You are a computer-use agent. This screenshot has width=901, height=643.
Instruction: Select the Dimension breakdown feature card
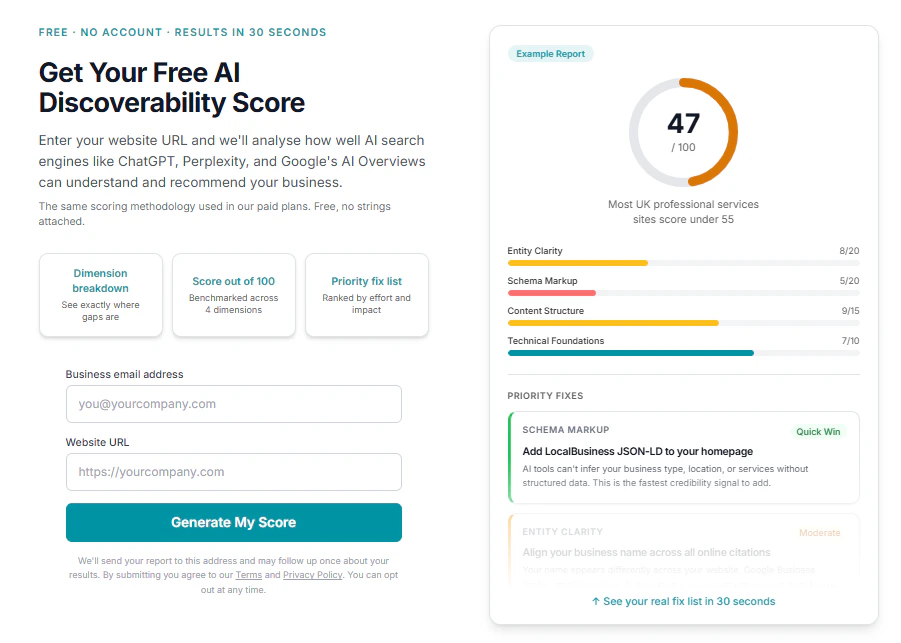[x=100, y=295]
